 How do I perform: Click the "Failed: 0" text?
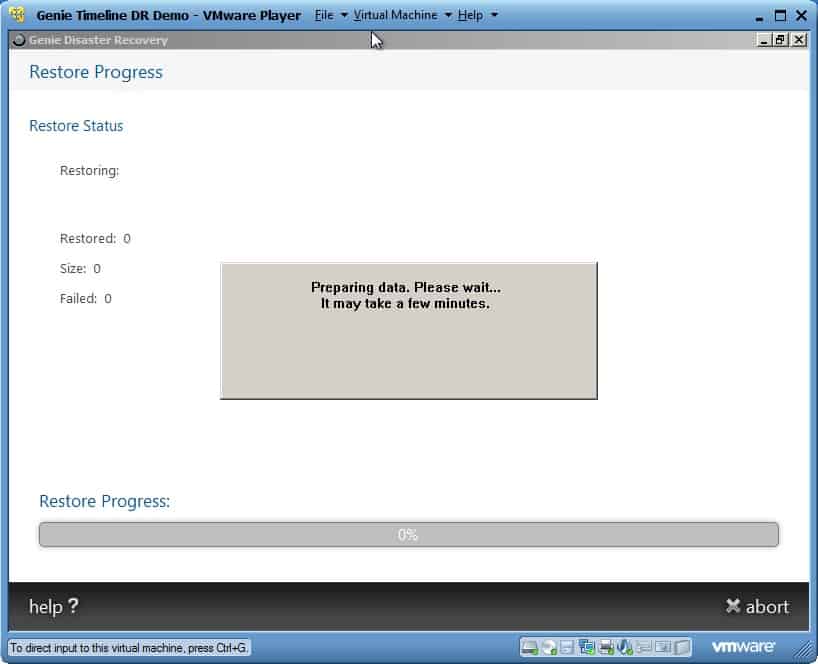click(x=86, y=298)
